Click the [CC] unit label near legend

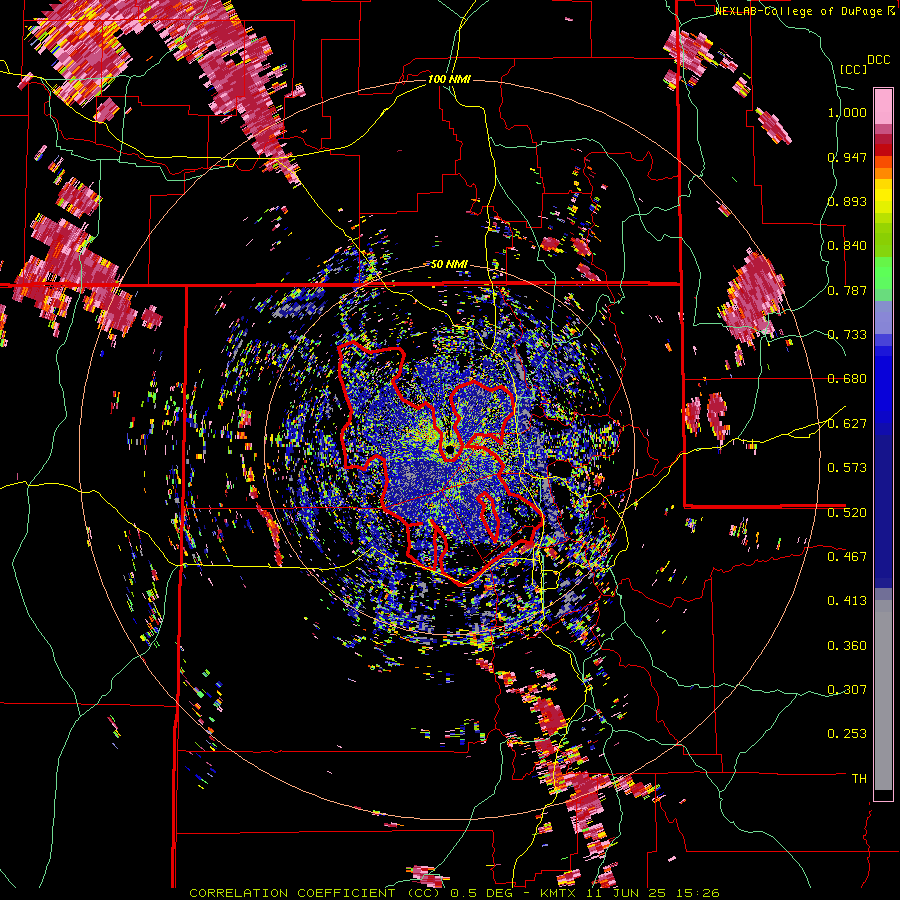pos(854,69)
